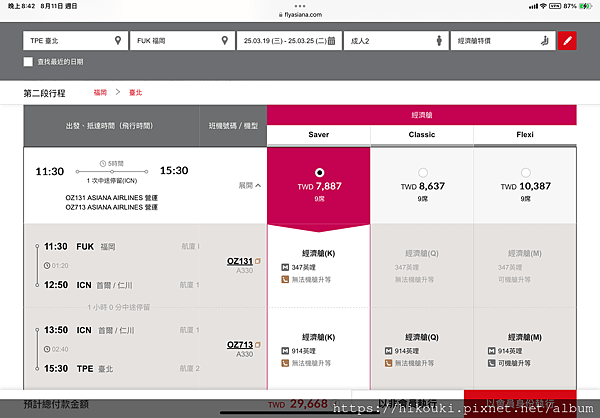The image size is (600, 418).
Task: Click the Saver column header
Action: [x=318, y=135]
